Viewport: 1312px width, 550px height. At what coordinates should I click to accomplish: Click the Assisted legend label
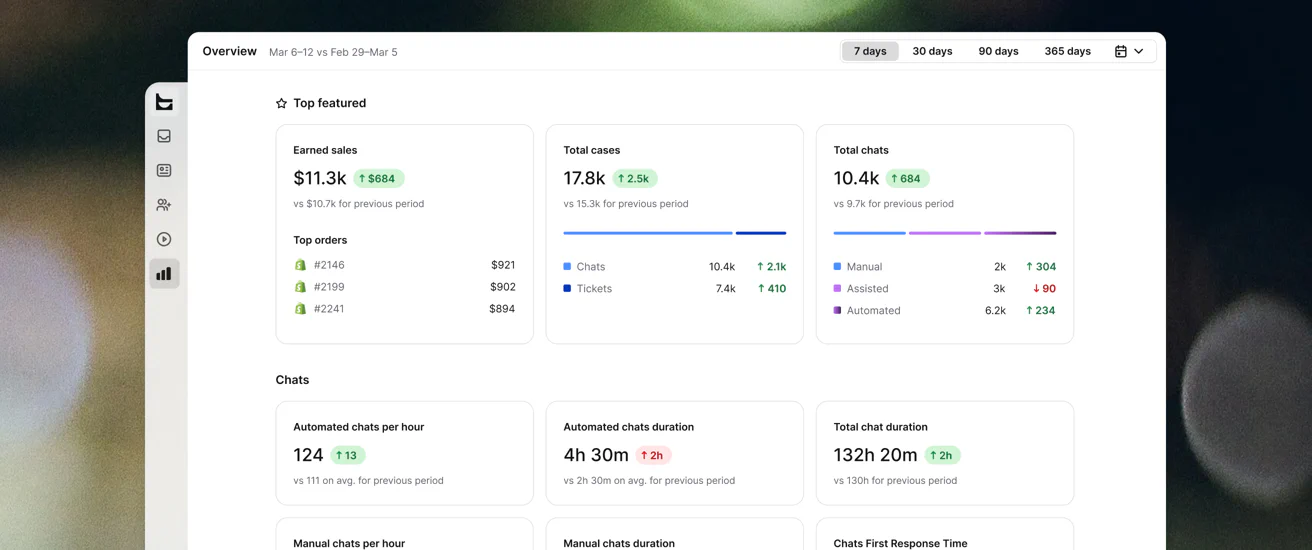867,289
